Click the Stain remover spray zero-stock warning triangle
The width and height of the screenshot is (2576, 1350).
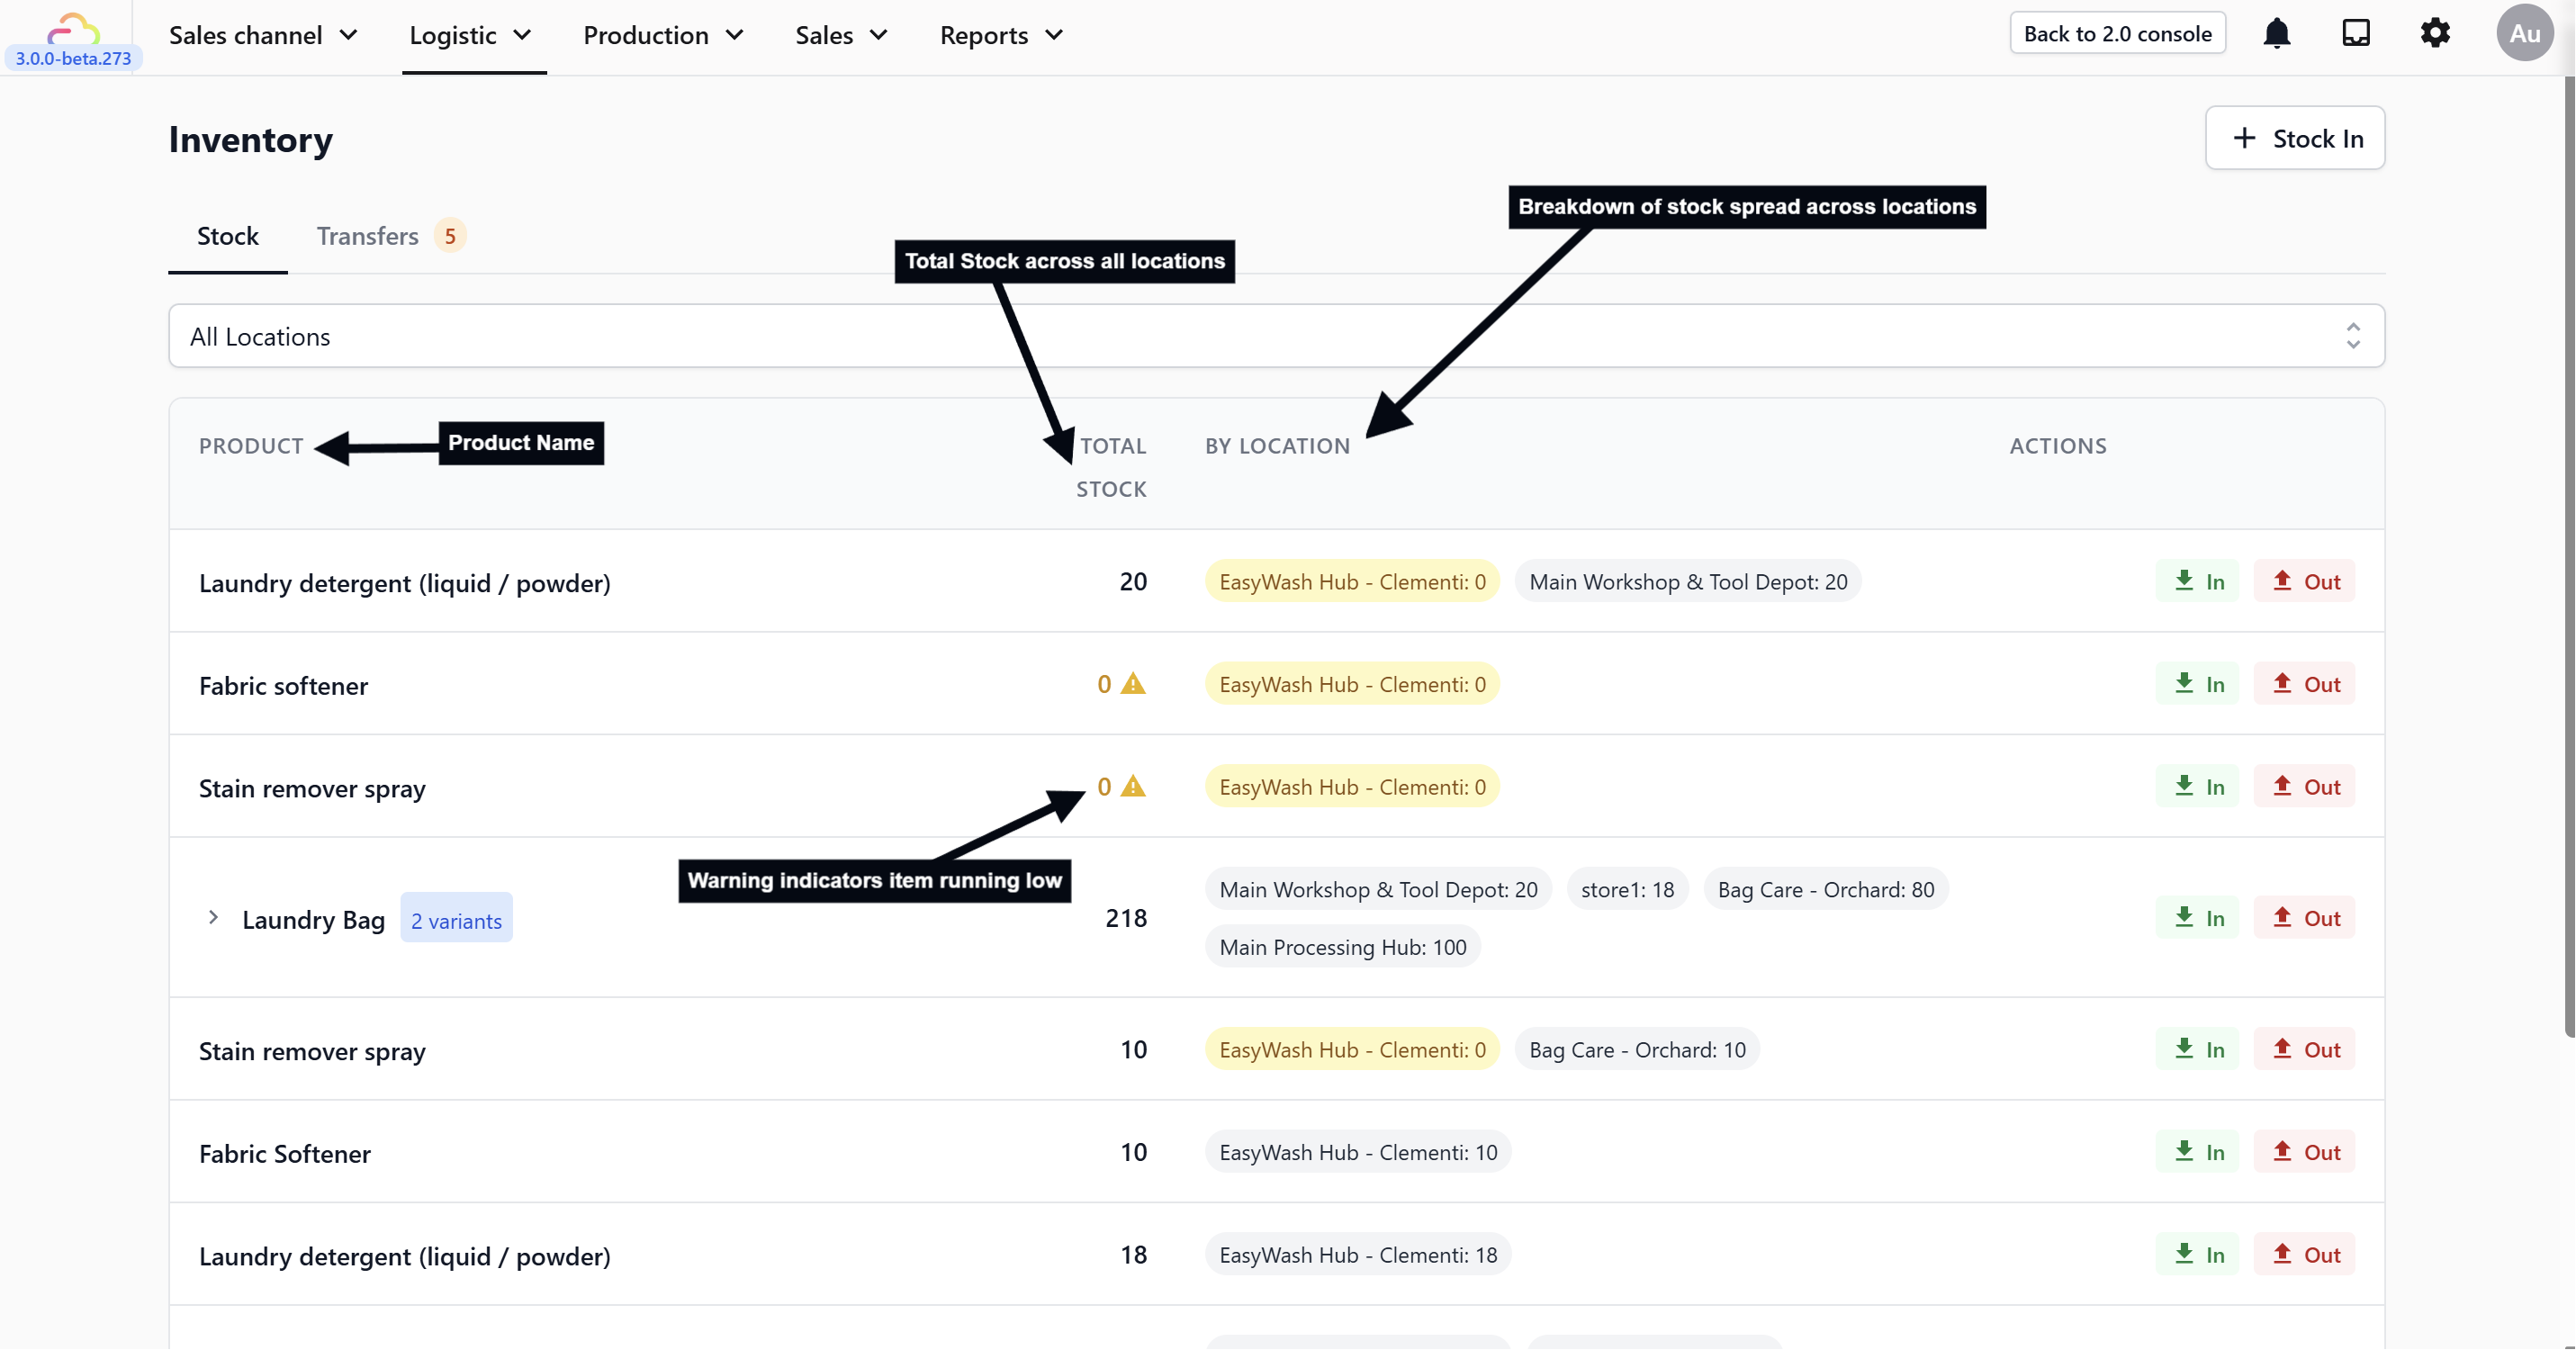click(x=1133, y=787)
